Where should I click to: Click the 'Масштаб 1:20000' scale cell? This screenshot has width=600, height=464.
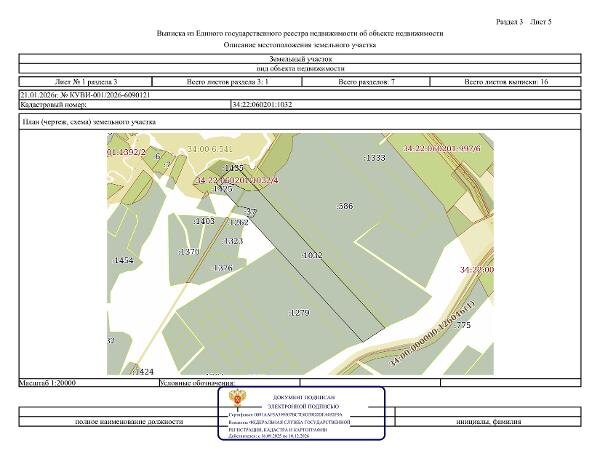coord(89,383)
